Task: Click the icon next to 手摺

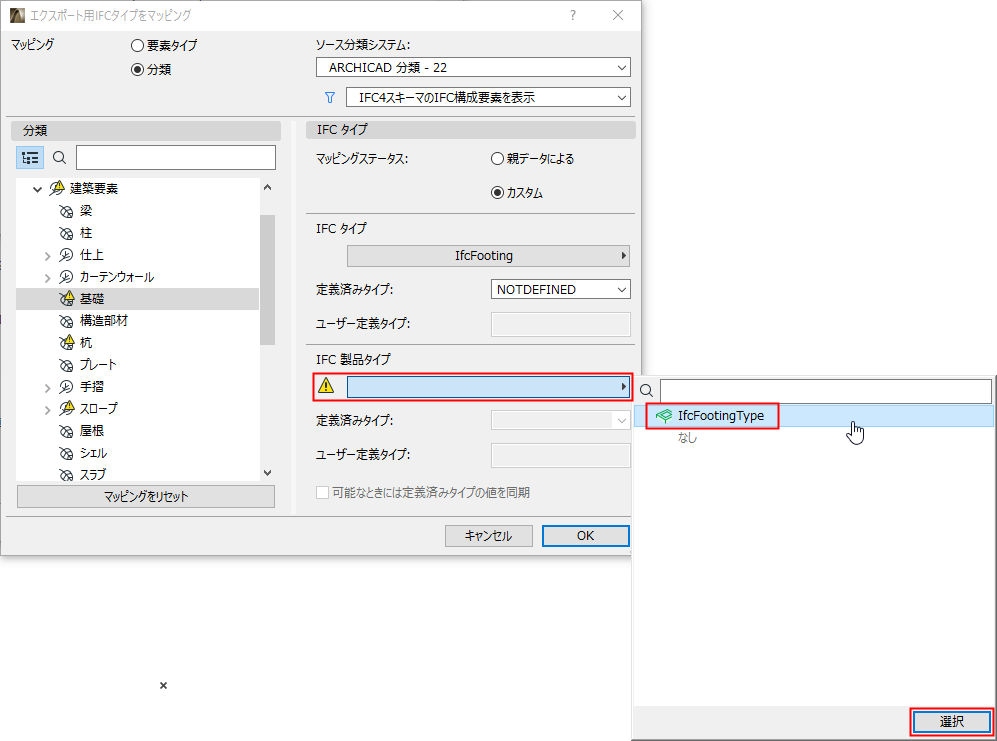Action: [66, 387]
